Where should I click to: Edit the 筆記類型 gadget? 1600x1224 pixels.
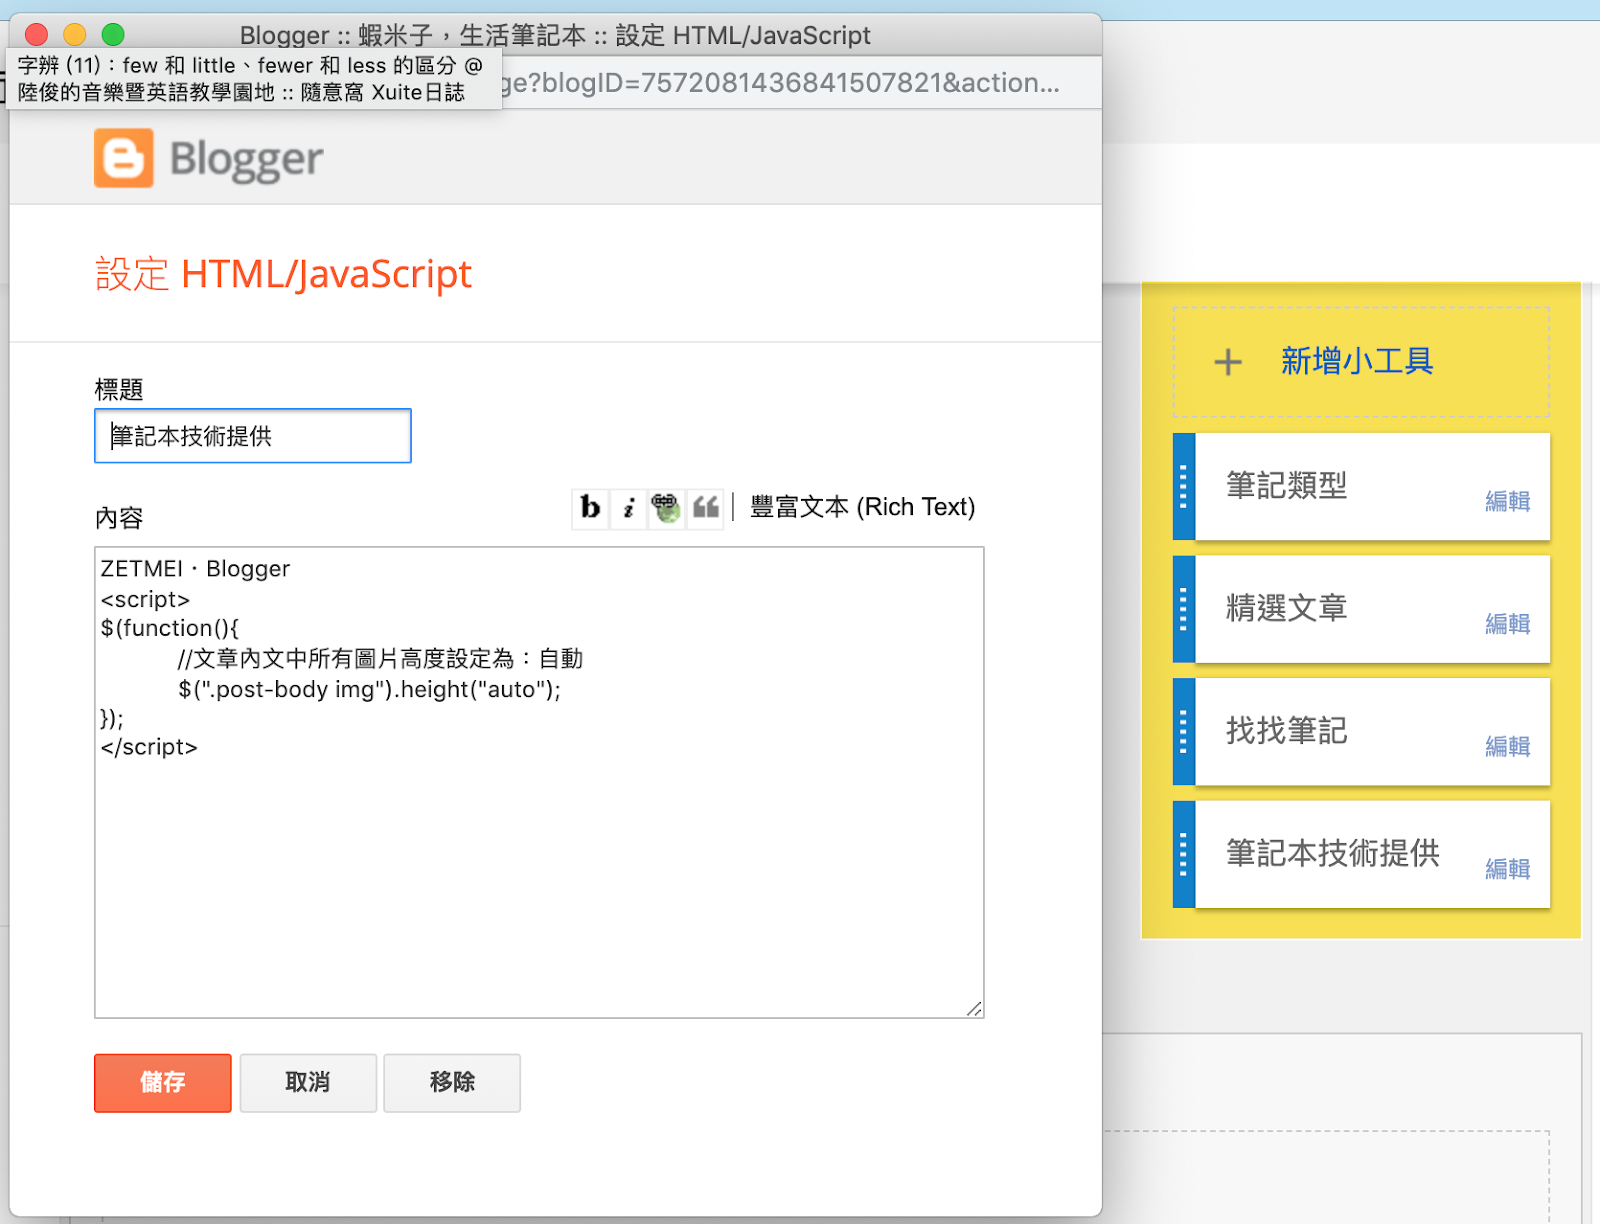pos(1507,501)
